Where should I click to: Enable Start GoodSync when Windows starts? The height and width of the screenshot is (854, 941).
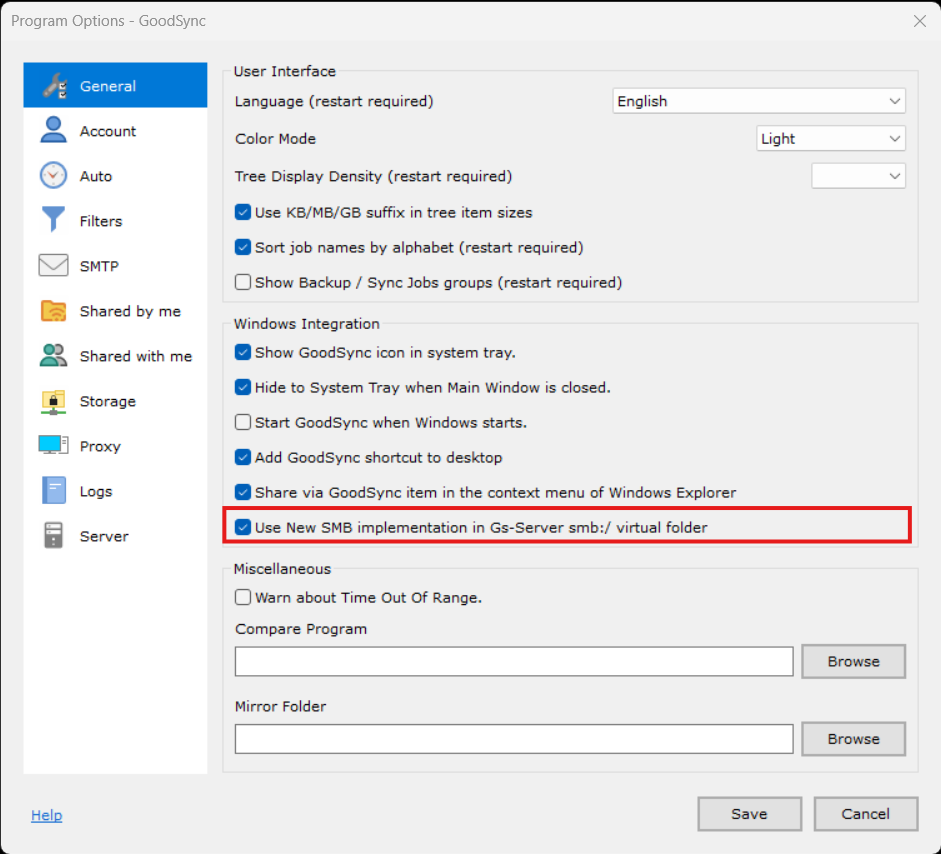click(243, 422)
